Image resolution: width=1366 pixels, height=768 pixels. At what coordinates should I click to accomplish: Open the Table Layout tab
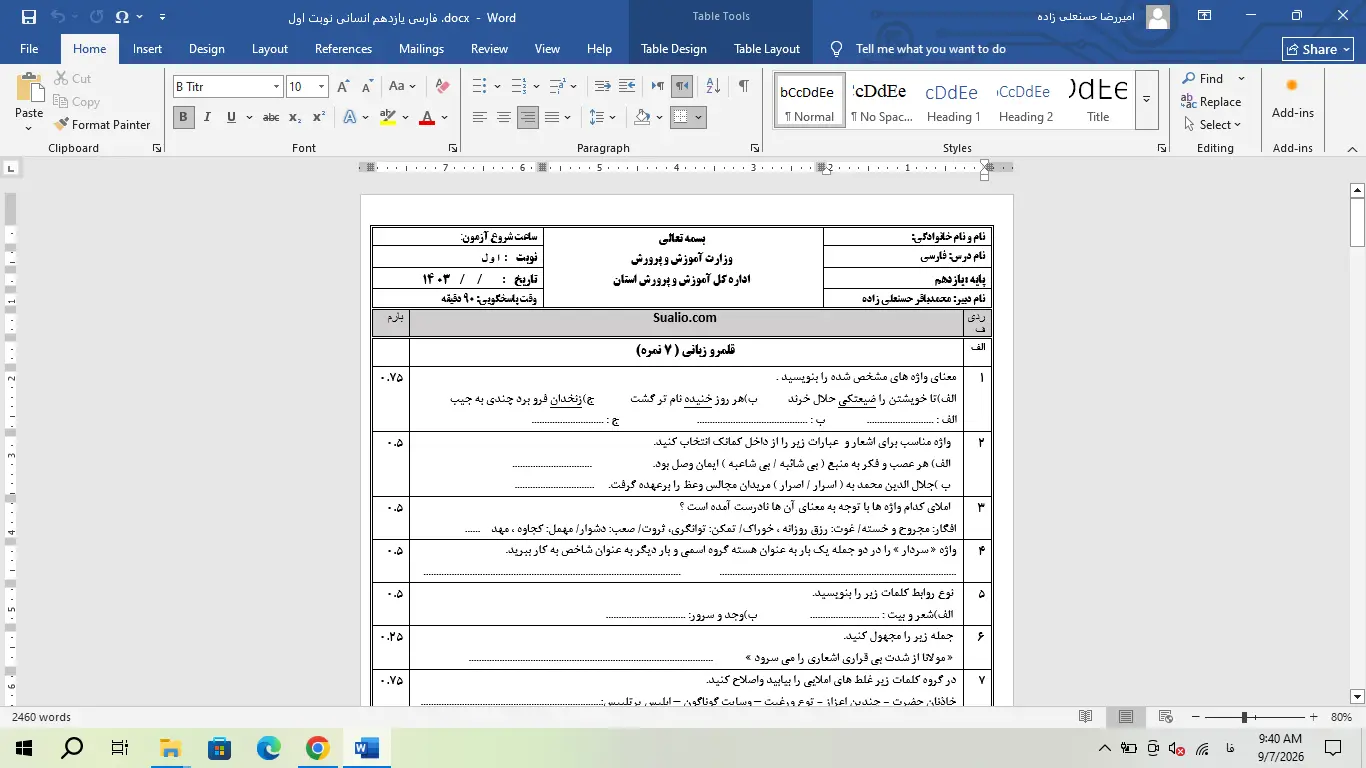tap(767, 49)
